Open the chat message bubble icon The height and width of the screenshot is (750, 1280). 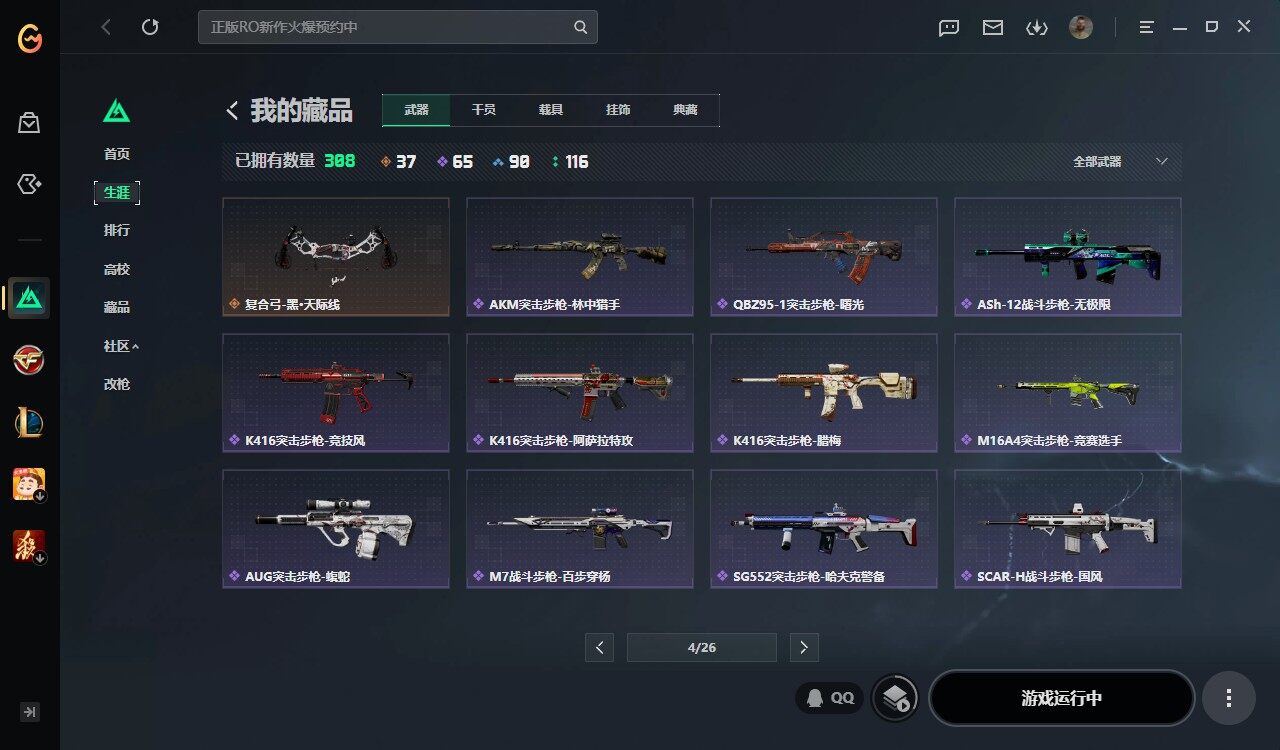tap(949, 28)
